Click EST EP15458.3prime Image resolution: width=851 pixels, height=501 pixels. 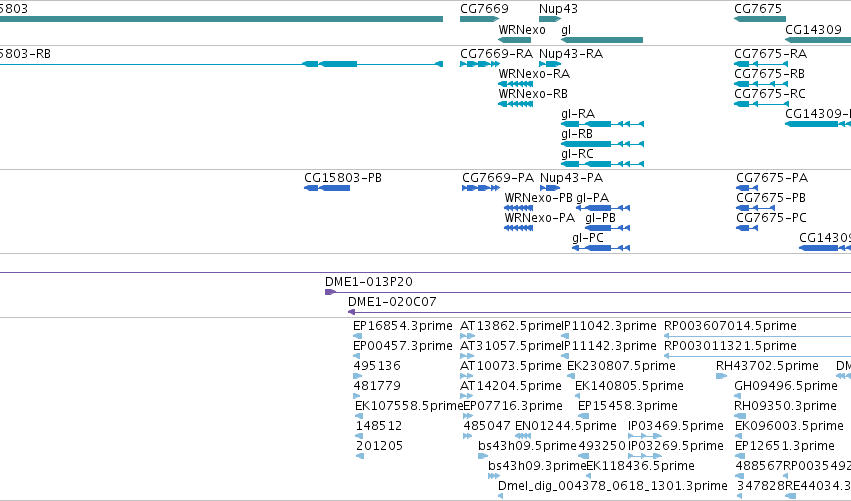pos(627,407)
